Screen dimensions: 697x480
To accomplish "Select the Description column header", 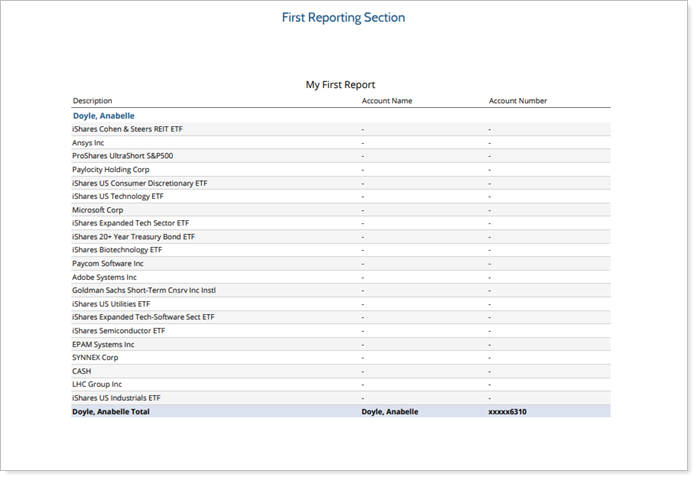I will 92,101.
